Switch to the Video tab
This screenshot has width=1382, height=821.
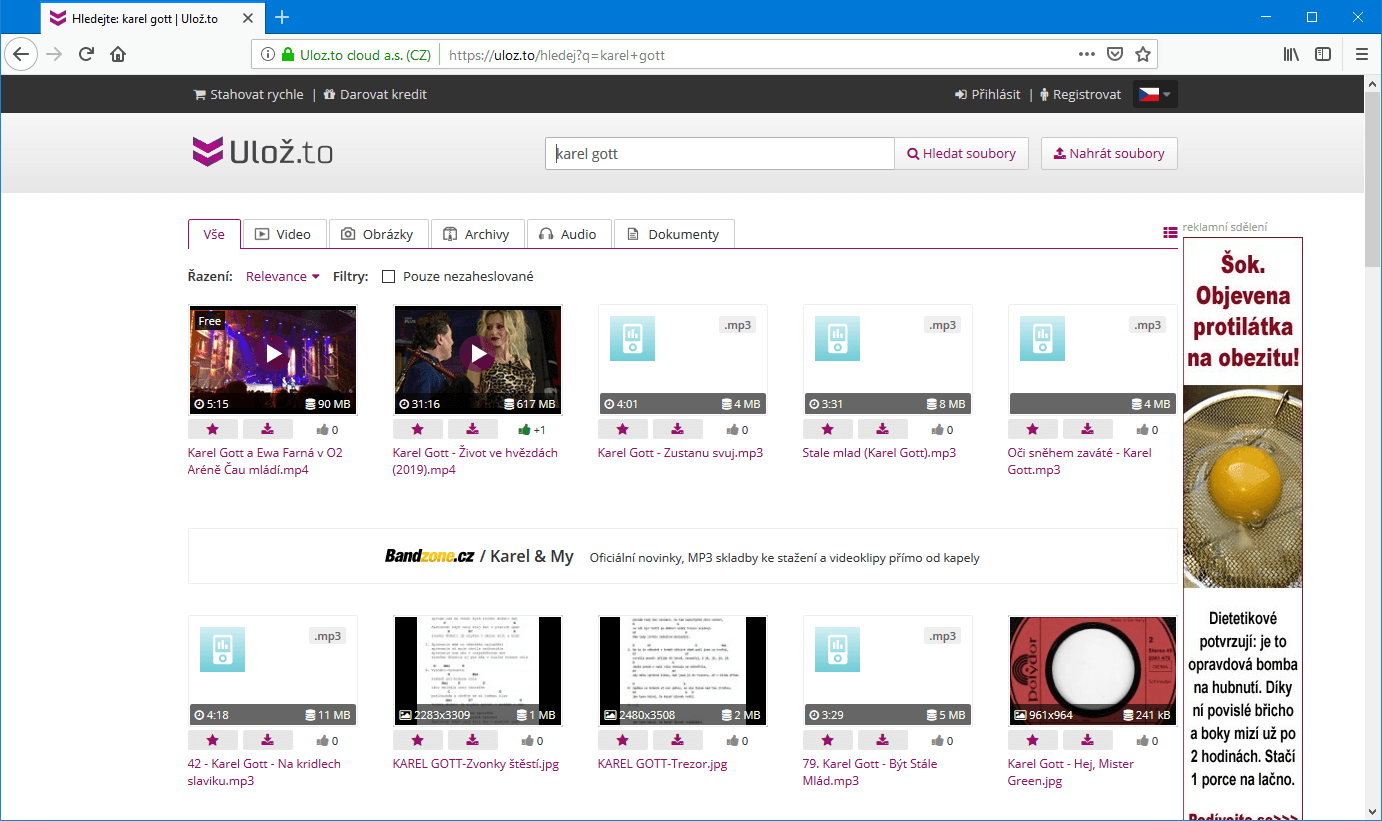[284, 234]
